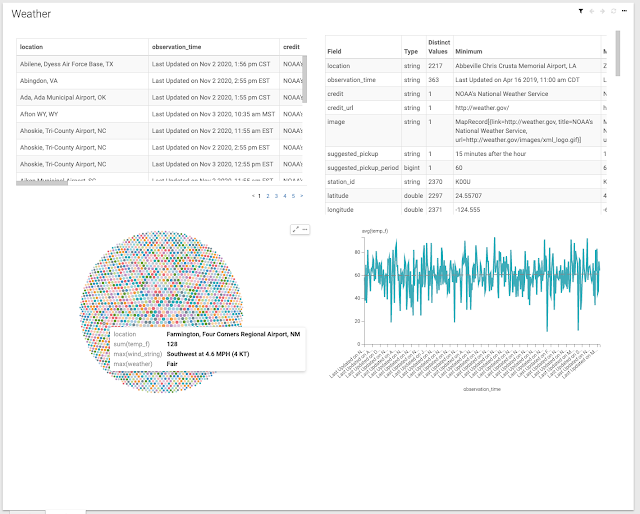The height and width of the screenshot is (514, 640).
Task: Click the Nov 2 2020, 1:56 pm CST cell
Action: [214, 64]
